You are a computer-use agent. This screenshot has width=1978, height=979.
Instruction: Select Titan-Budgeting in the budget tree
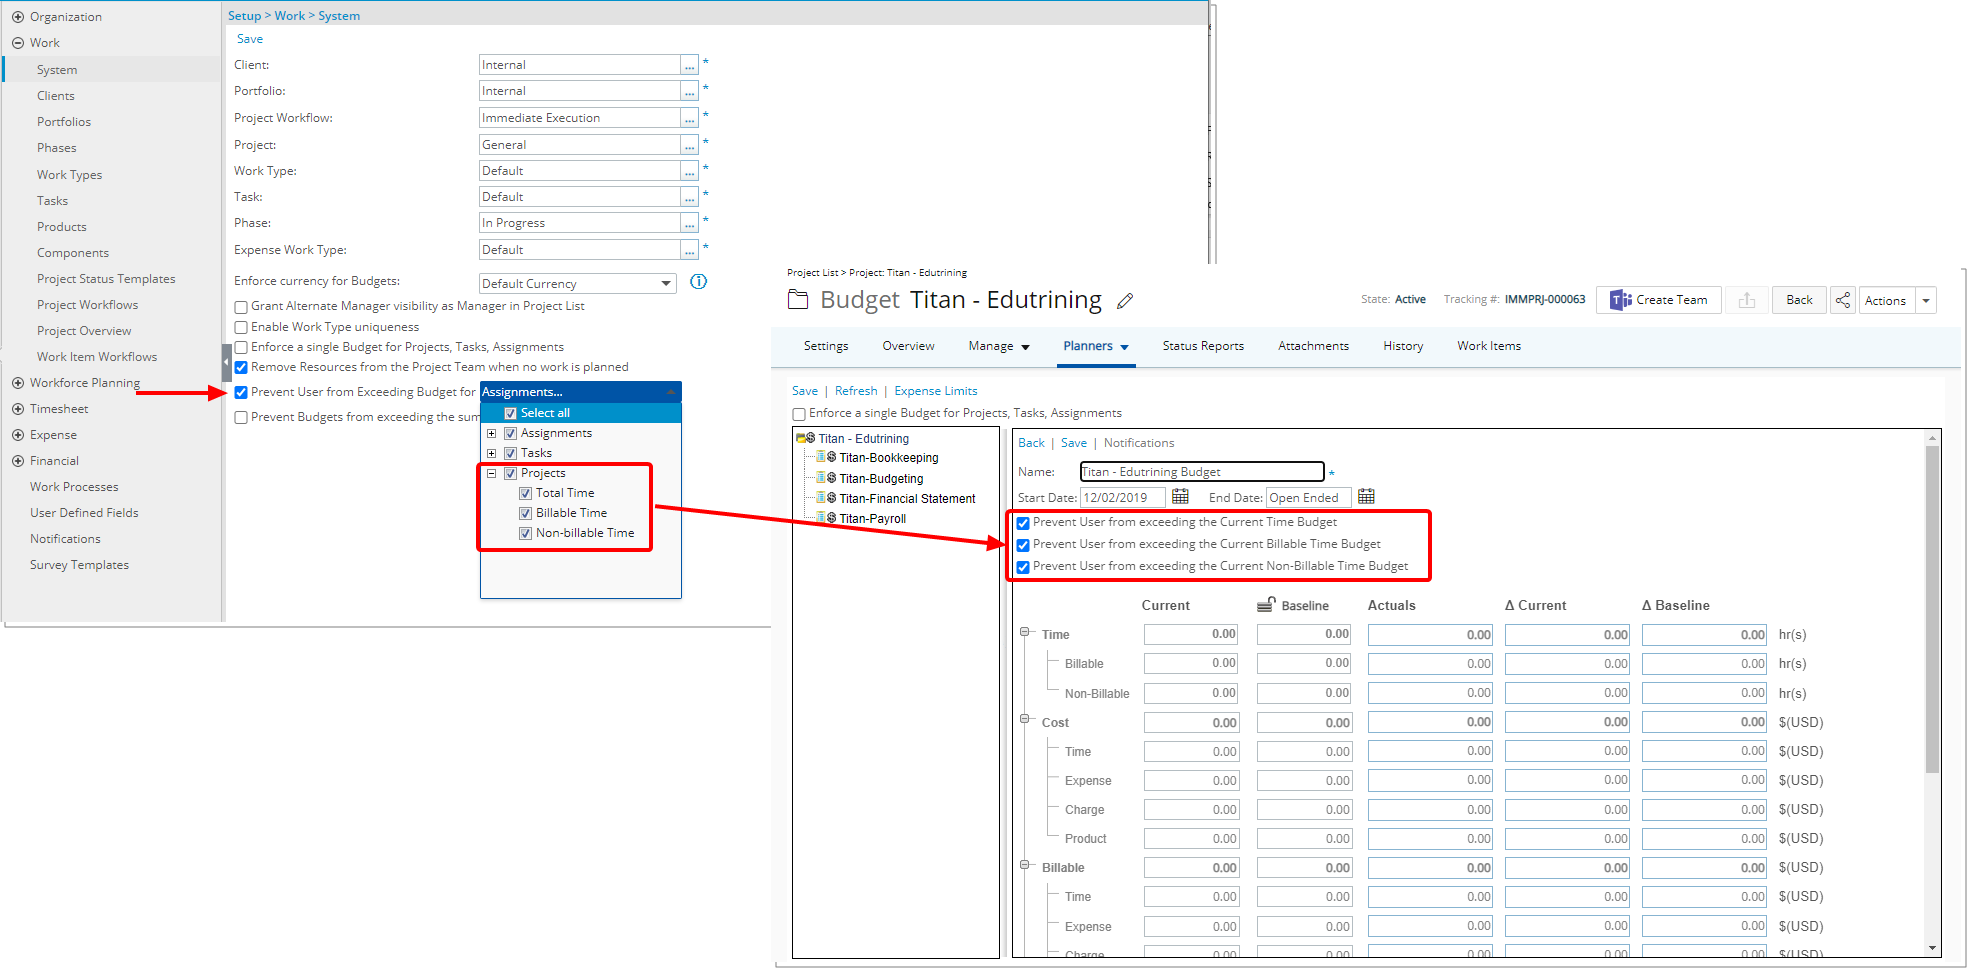(x=881, y=479)
